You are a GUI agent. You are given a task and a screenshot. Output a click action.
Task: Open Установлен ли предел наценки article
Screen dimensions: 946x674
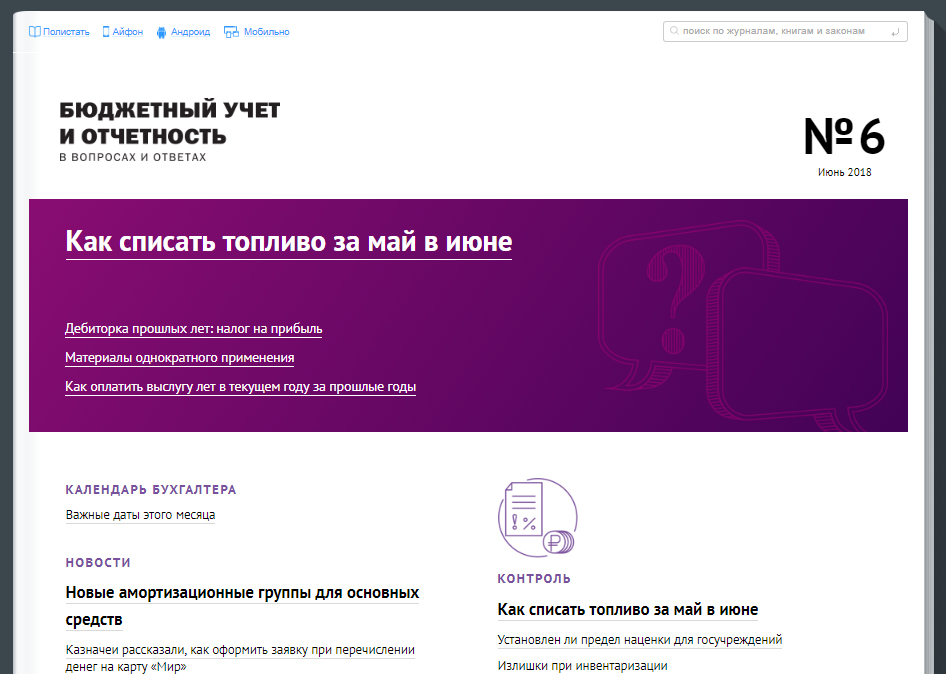click(x=640, y=640)
